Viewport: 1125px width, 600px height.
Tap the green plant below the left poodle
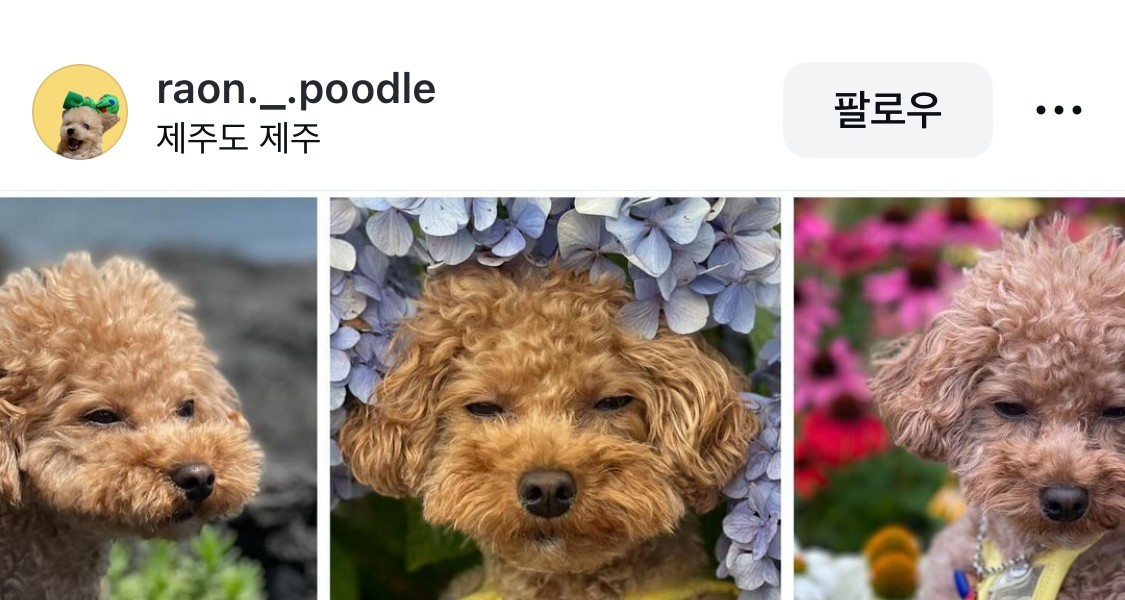tap(185, 567)
